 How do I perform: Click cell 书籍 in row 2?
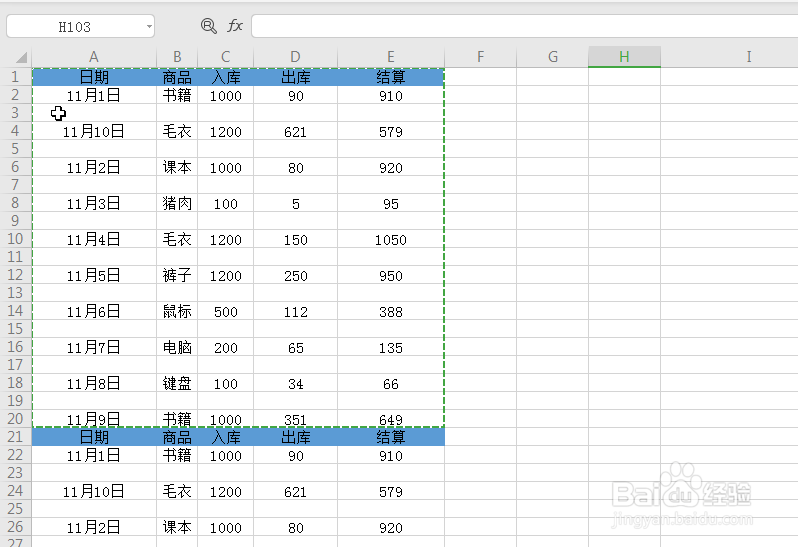(177, 95)
